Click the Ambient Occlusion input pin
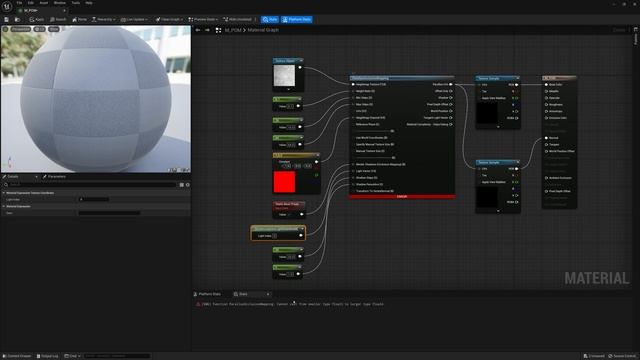The image size is (640, 360). pyautogui.click(x=546, y=178)
